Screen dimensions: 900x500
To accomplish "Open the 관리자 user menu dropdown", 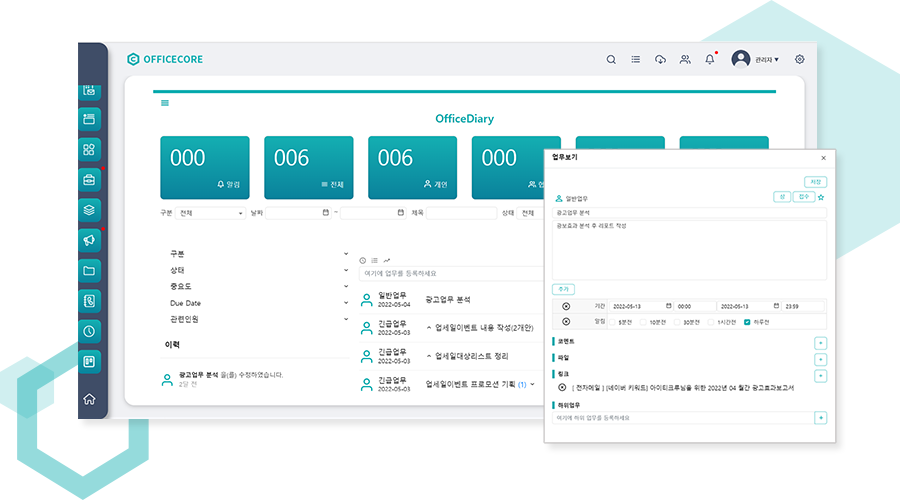I will tap(755, 60).
